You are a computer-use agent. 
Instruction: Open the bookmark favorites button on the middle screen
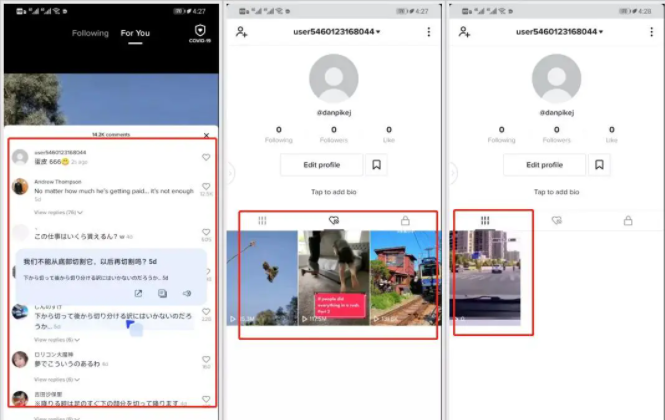(376, 165)
